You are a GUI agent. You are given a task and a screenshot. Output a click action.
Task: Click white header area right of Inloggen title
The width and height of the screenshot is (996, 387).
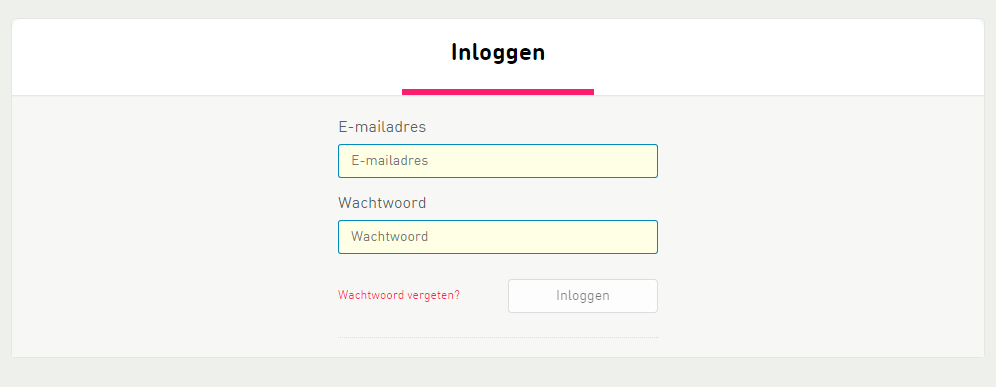[788, 57]
